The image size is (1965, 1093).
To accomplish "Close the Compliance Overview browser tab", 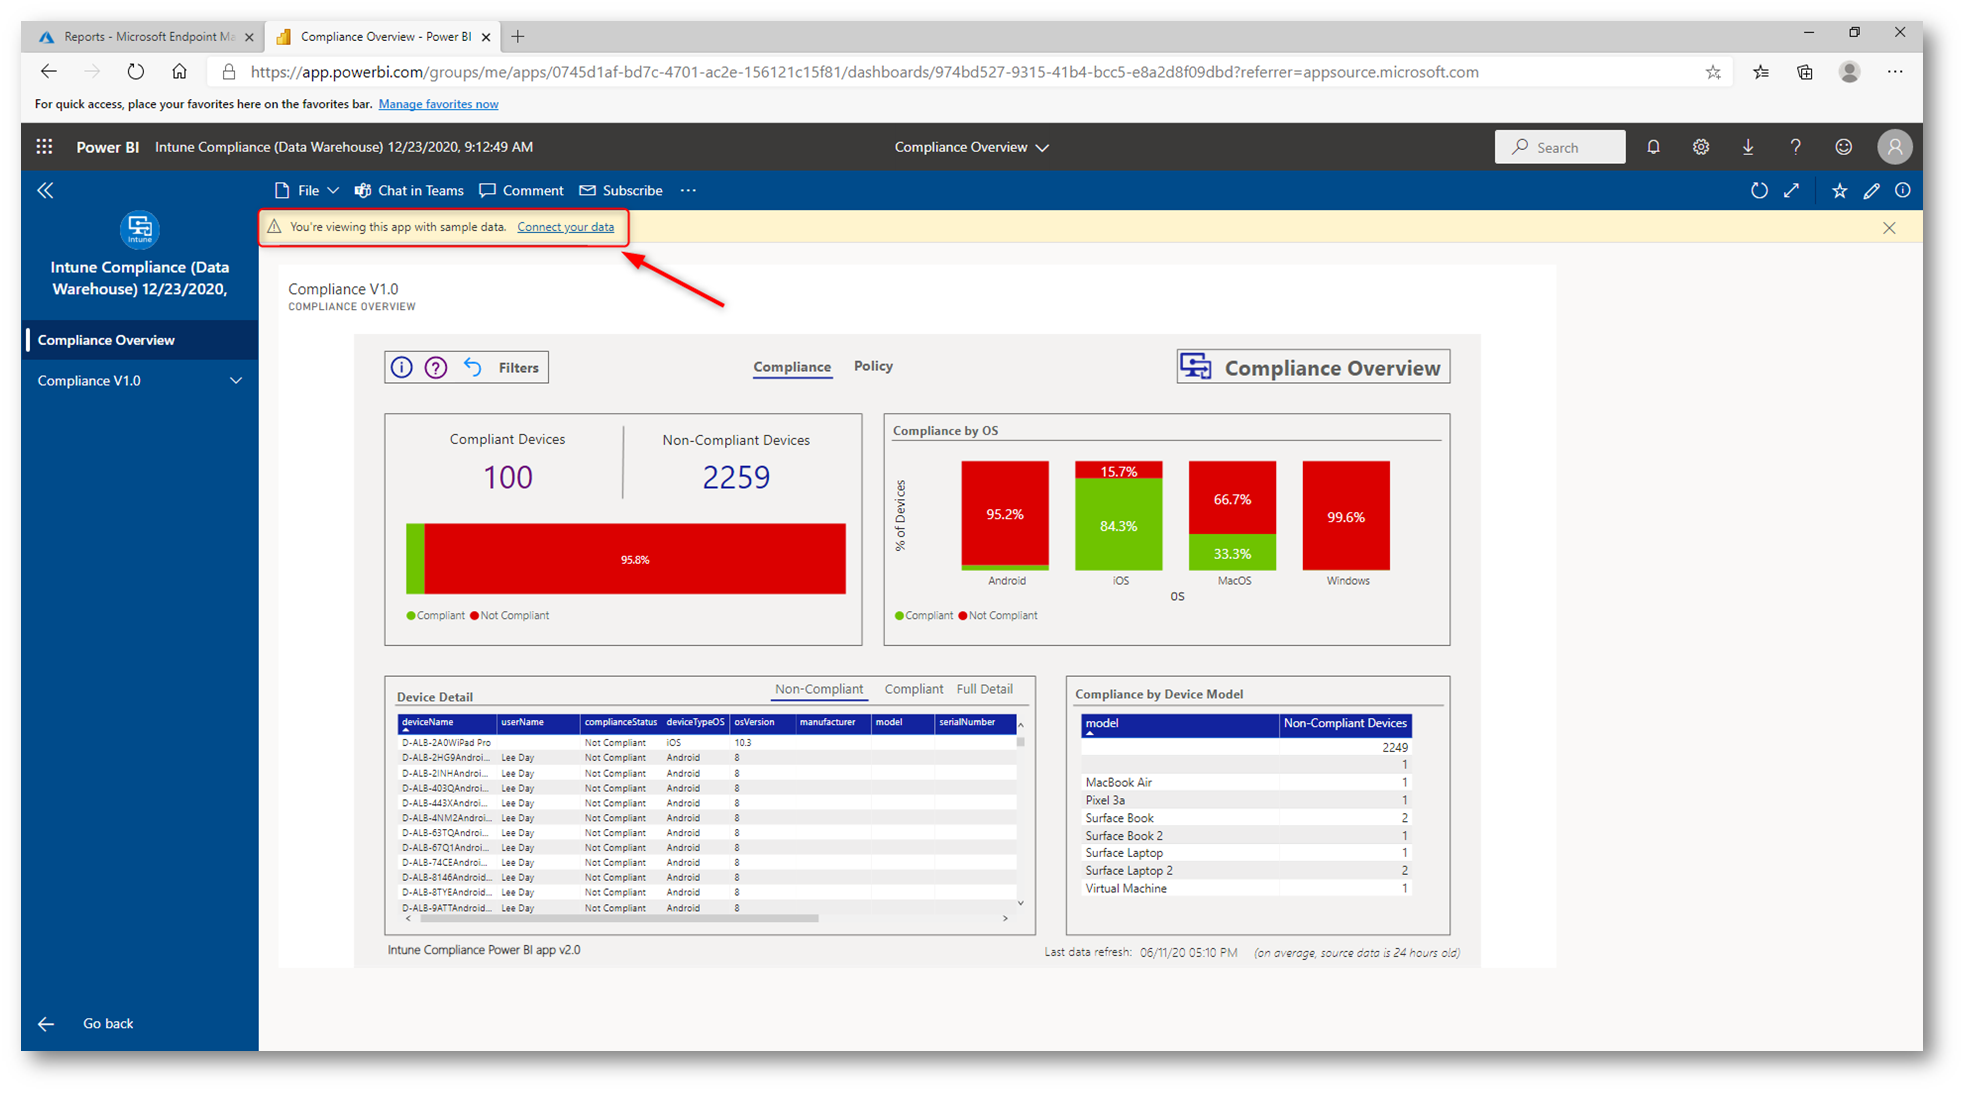I will click(486, 37).
